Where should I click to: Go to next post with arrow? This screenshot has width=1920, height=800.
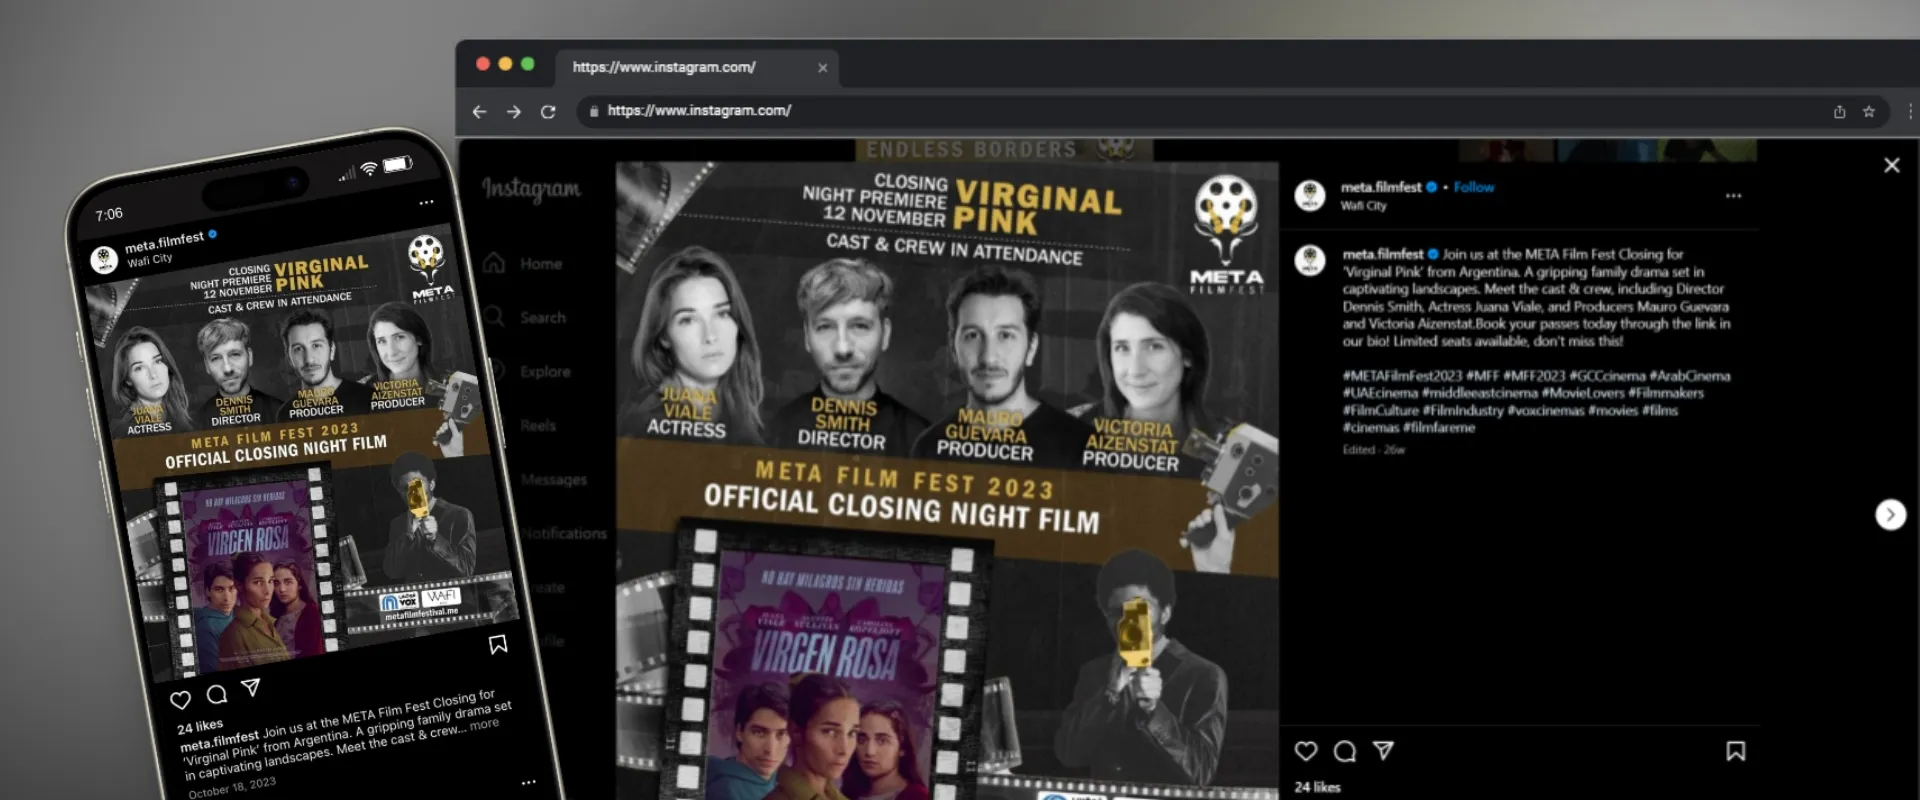pos(1889,514)
